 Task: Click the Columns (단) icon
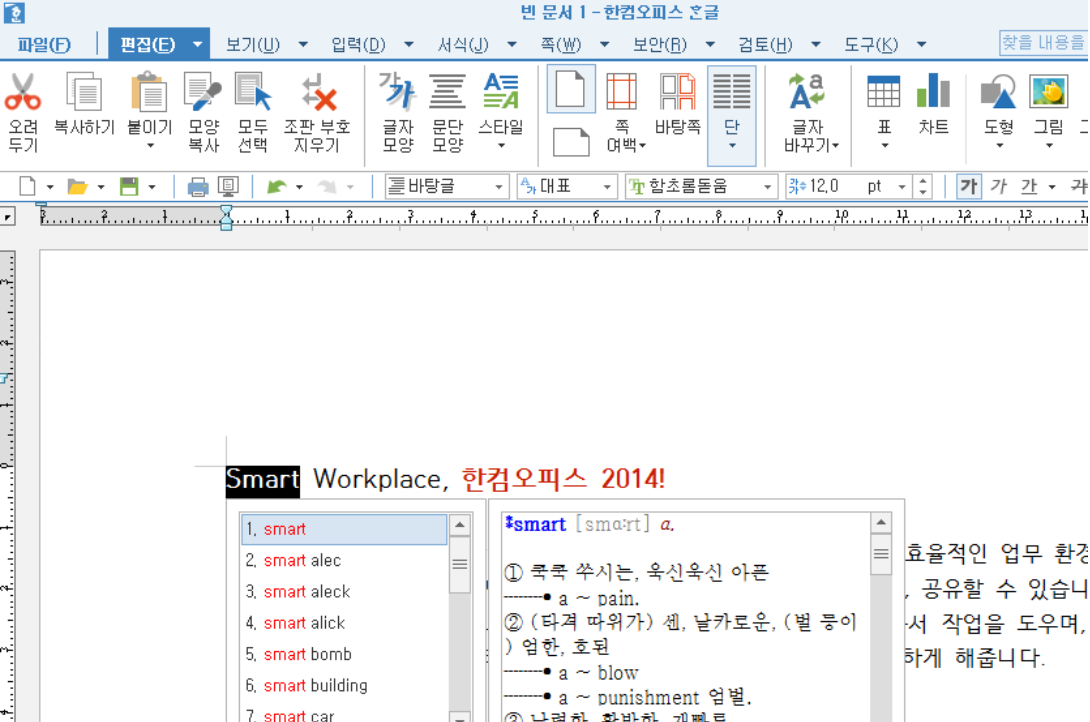click(731, 93)
